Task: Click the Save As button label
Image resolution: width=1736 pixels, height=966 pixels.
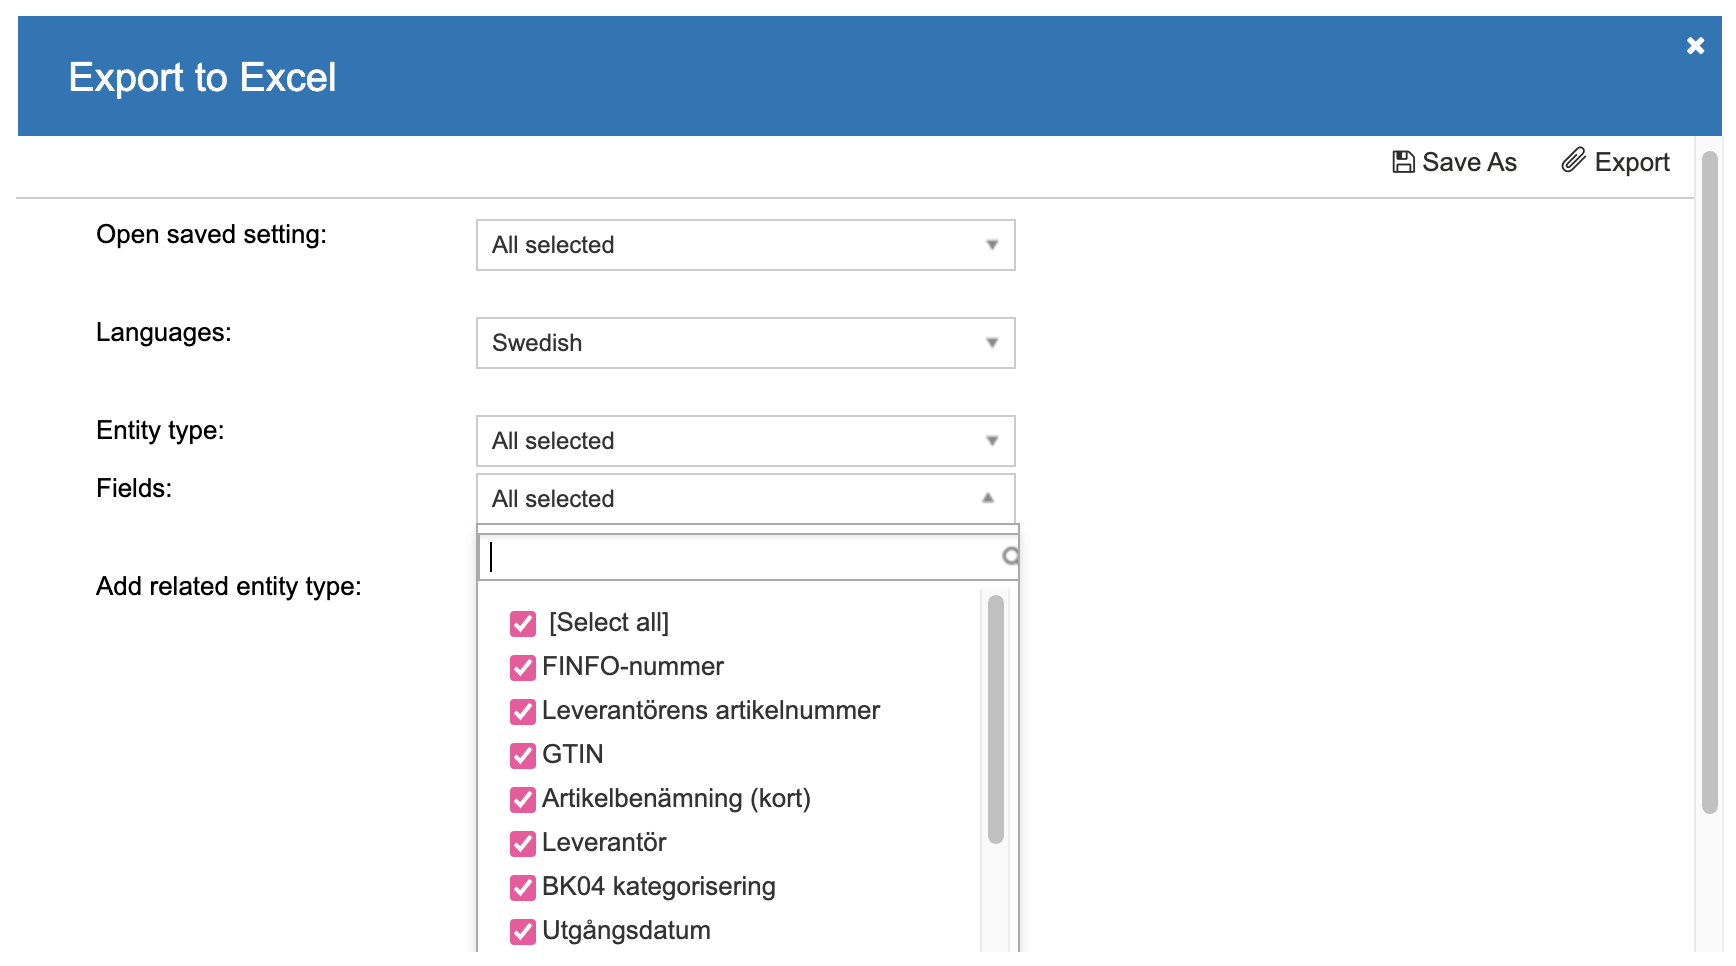Action: point(1469,162)
